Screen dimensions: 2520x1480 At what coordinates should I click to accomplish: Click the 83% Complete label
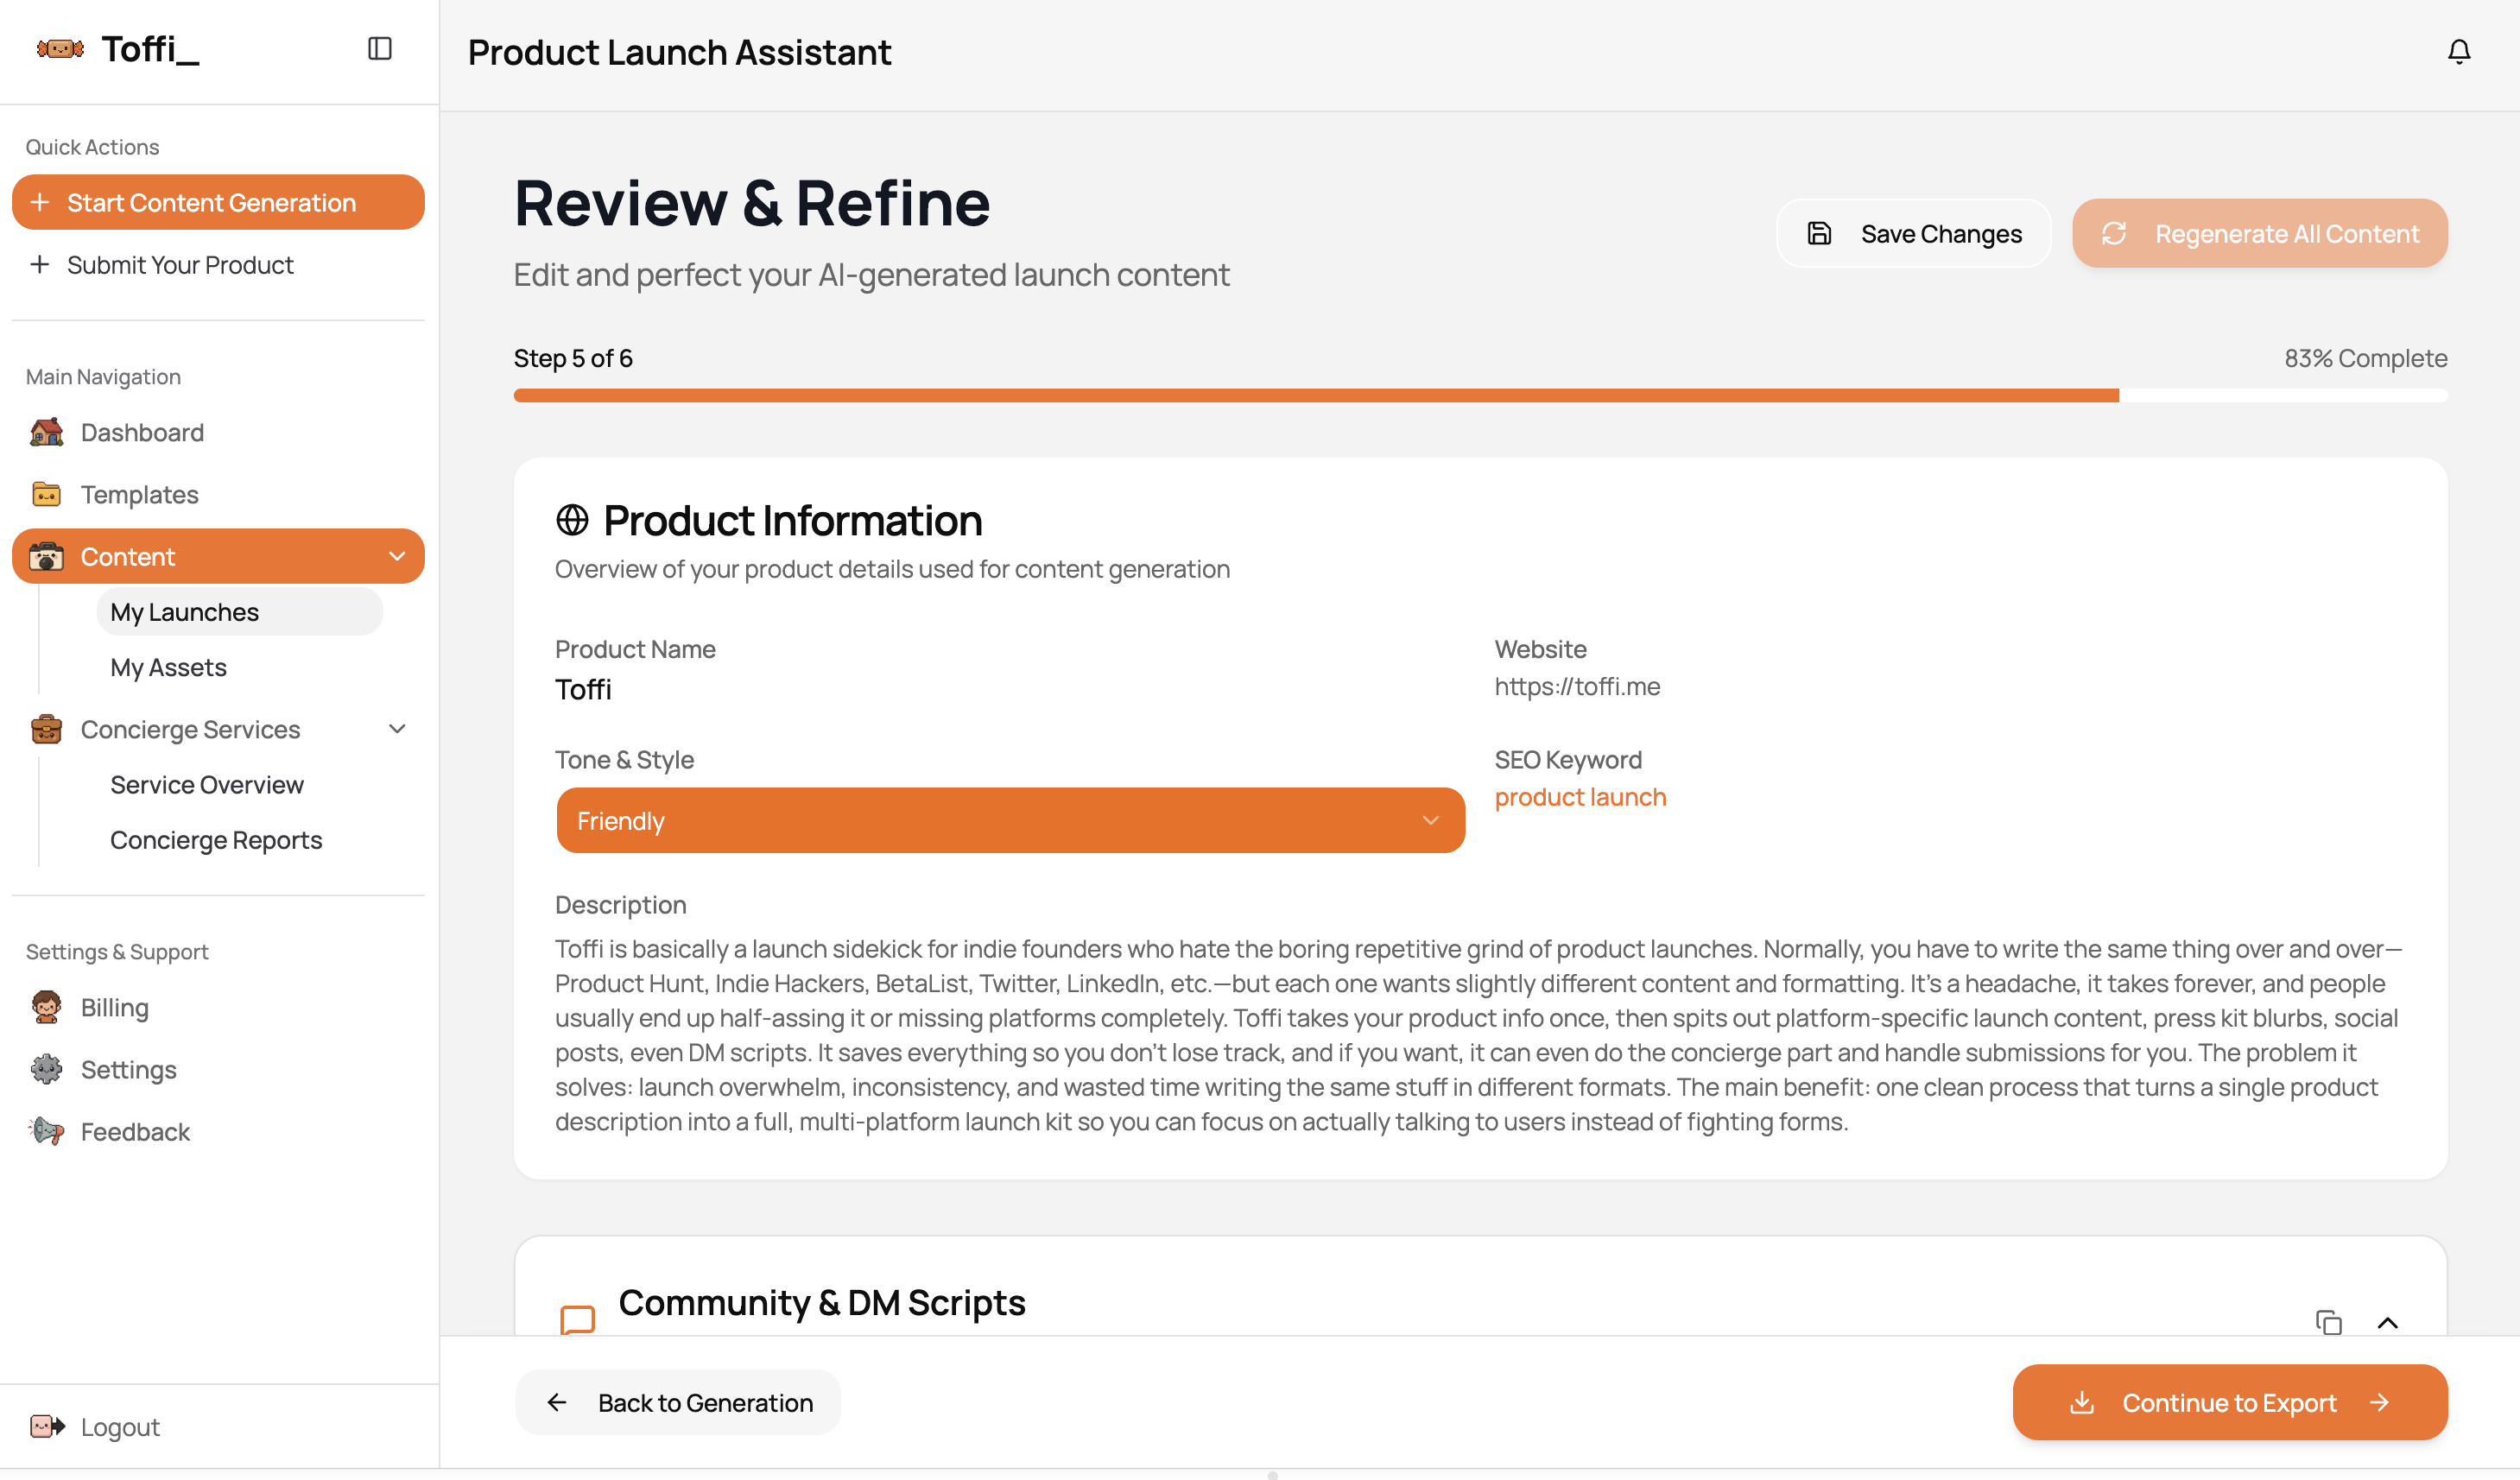click(2365, 358)
